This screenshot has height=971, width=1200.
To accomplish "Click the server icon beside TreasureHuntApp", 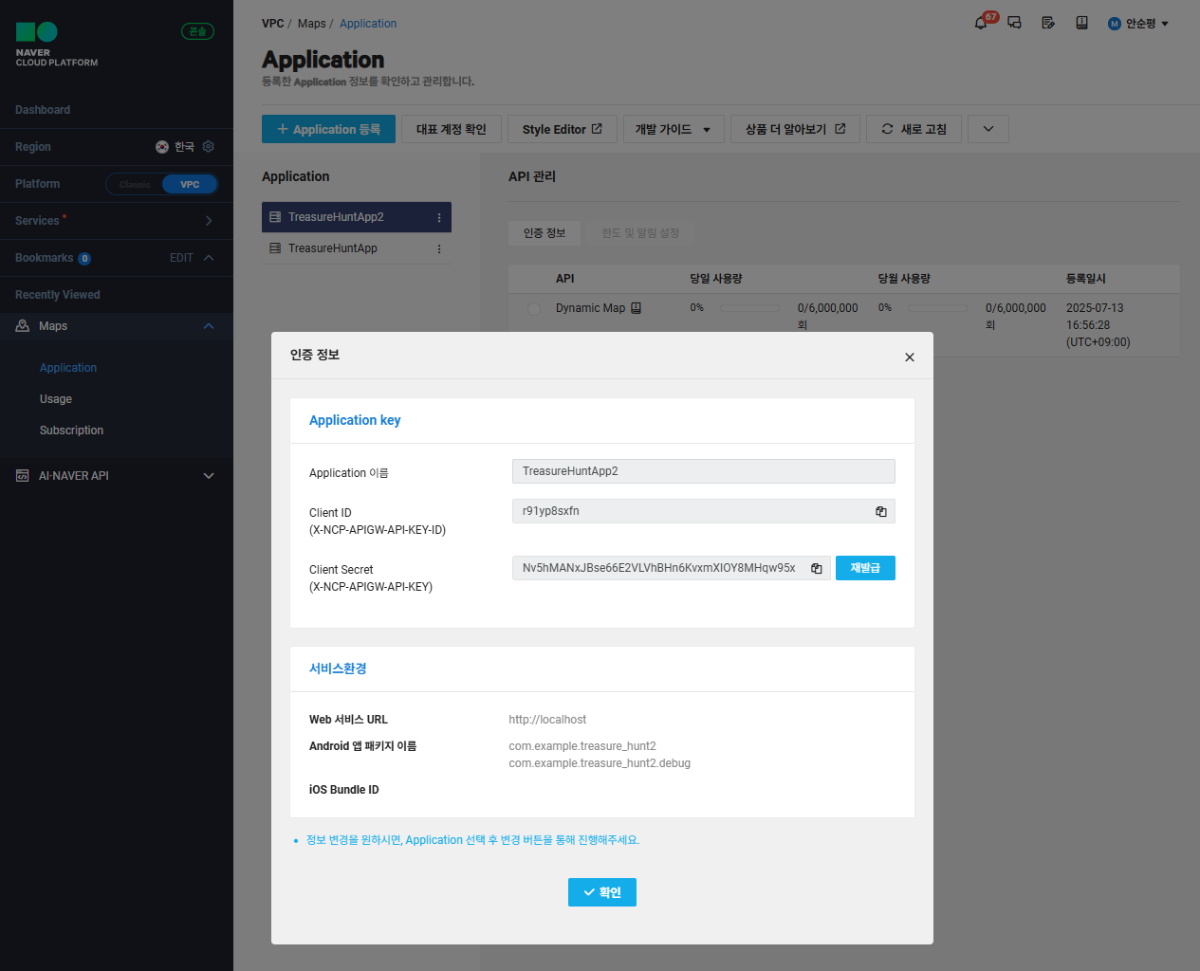I will pos(275,248).
